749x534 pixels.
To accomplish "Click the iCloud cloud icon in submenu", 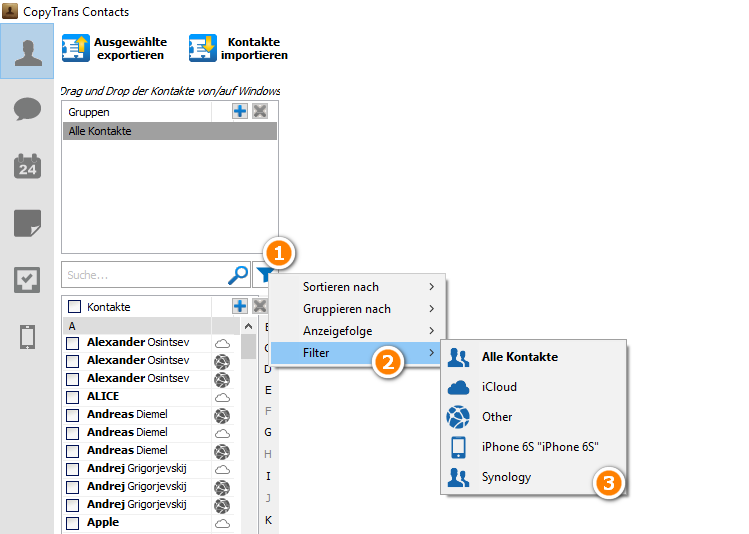I will (459, 387).
